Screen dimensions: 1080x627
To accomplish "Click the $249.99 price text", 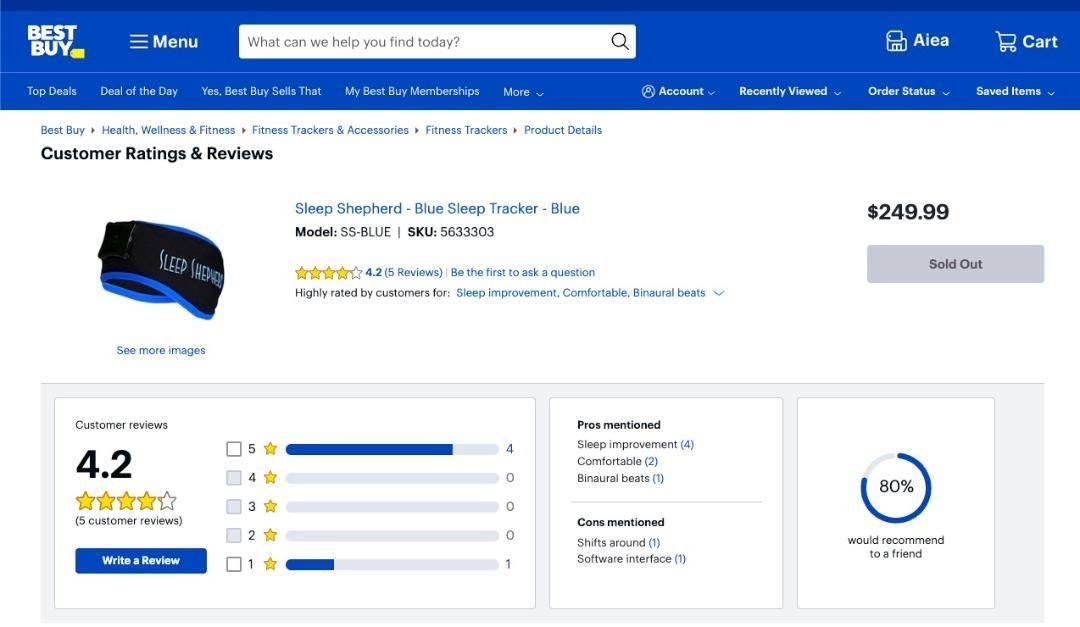I will point(908,212).
